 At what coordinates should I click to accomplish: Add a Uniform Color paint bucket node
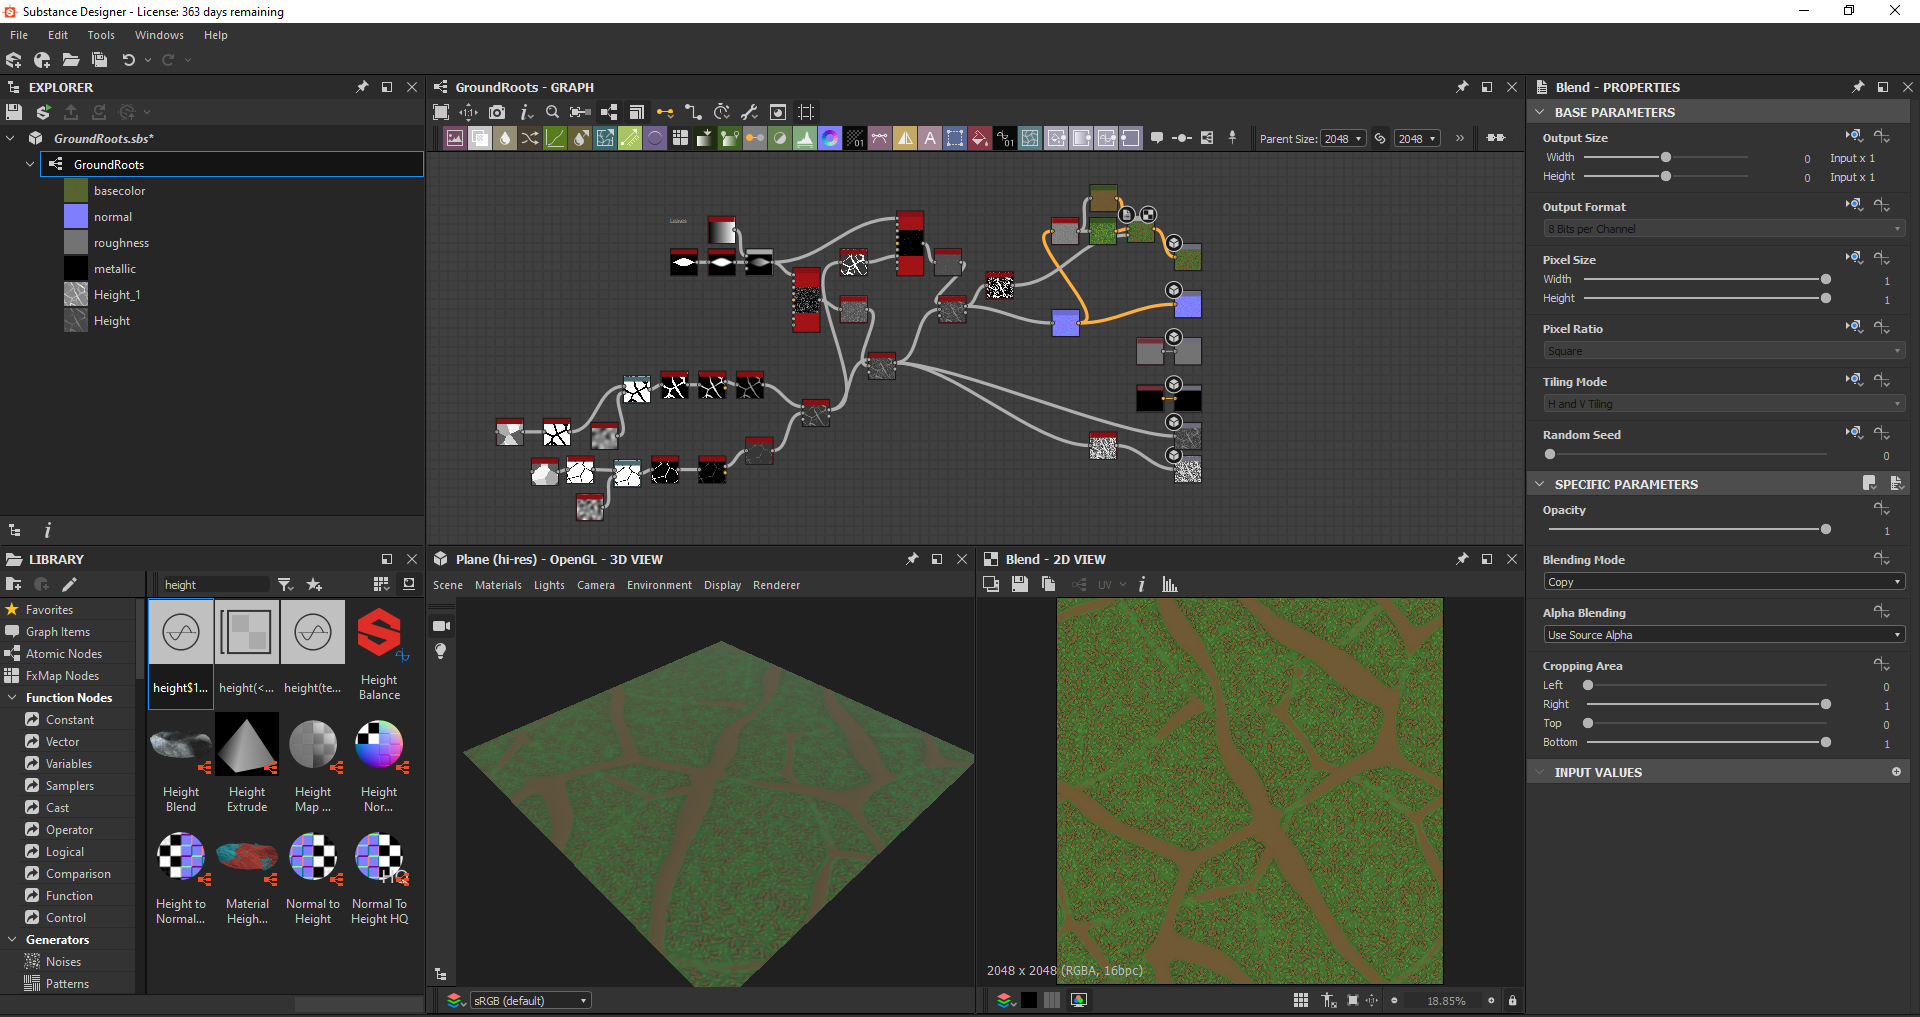[x=980, y=138]
